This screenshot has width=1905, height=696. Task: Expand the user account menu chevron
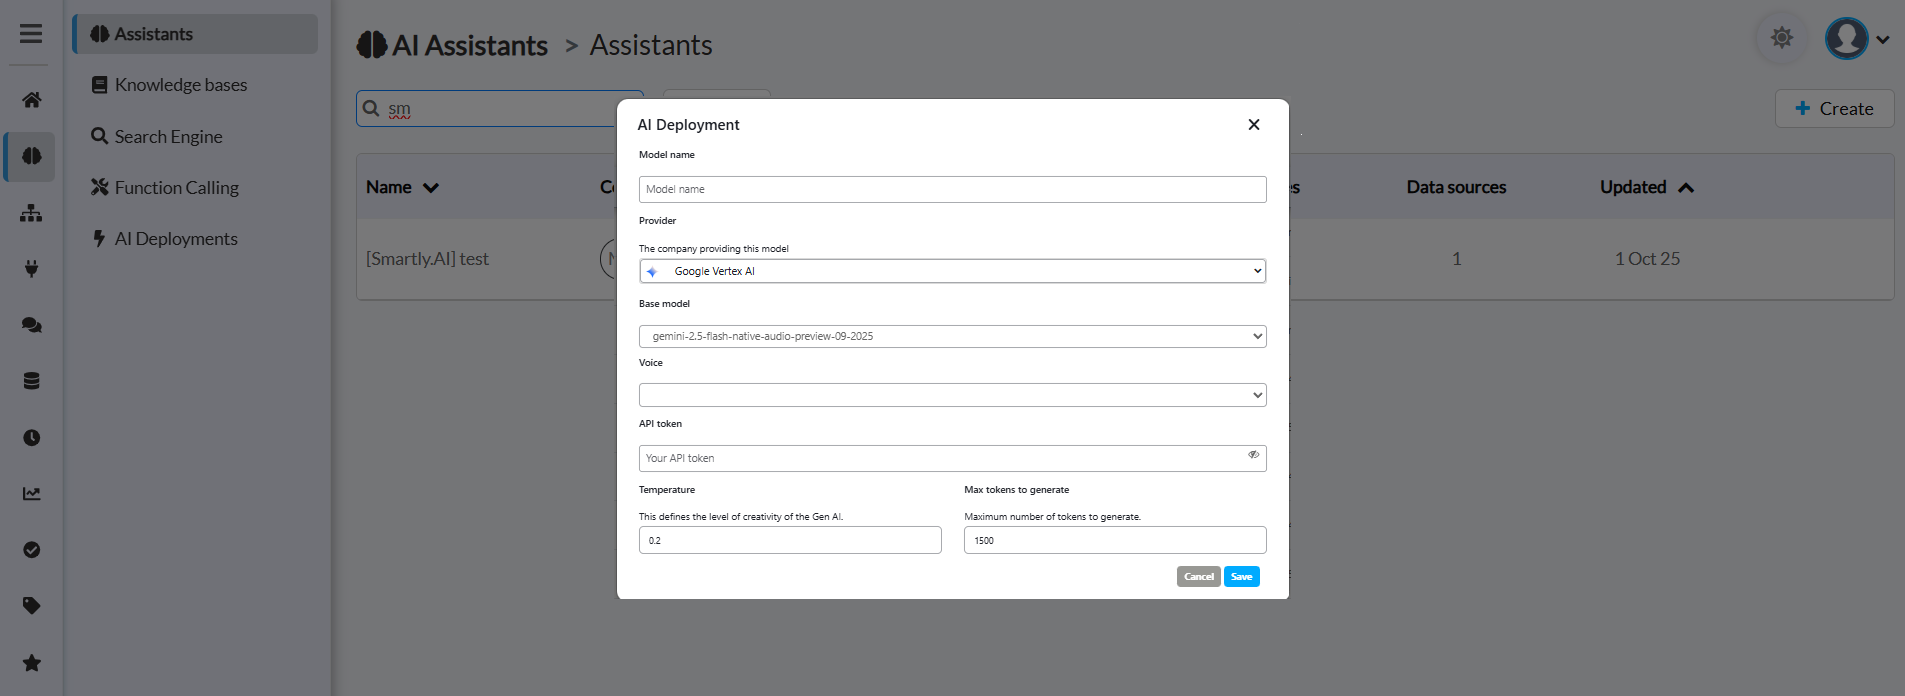pos(1883,40)
